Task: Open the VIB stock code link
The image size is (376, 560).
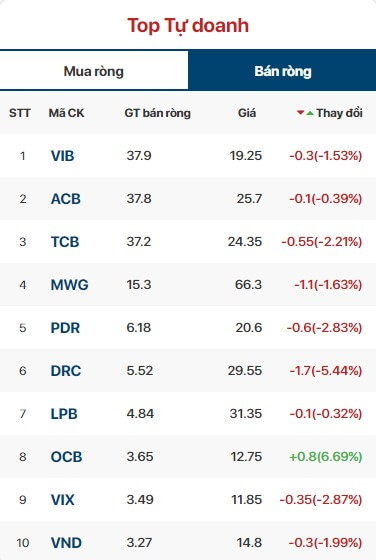Action: tap(62, 156)
